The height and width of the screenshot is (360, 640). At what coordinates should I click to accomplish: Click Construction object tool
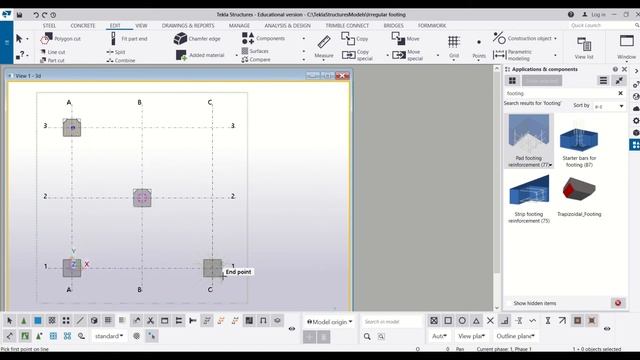[x=522, y=38]
